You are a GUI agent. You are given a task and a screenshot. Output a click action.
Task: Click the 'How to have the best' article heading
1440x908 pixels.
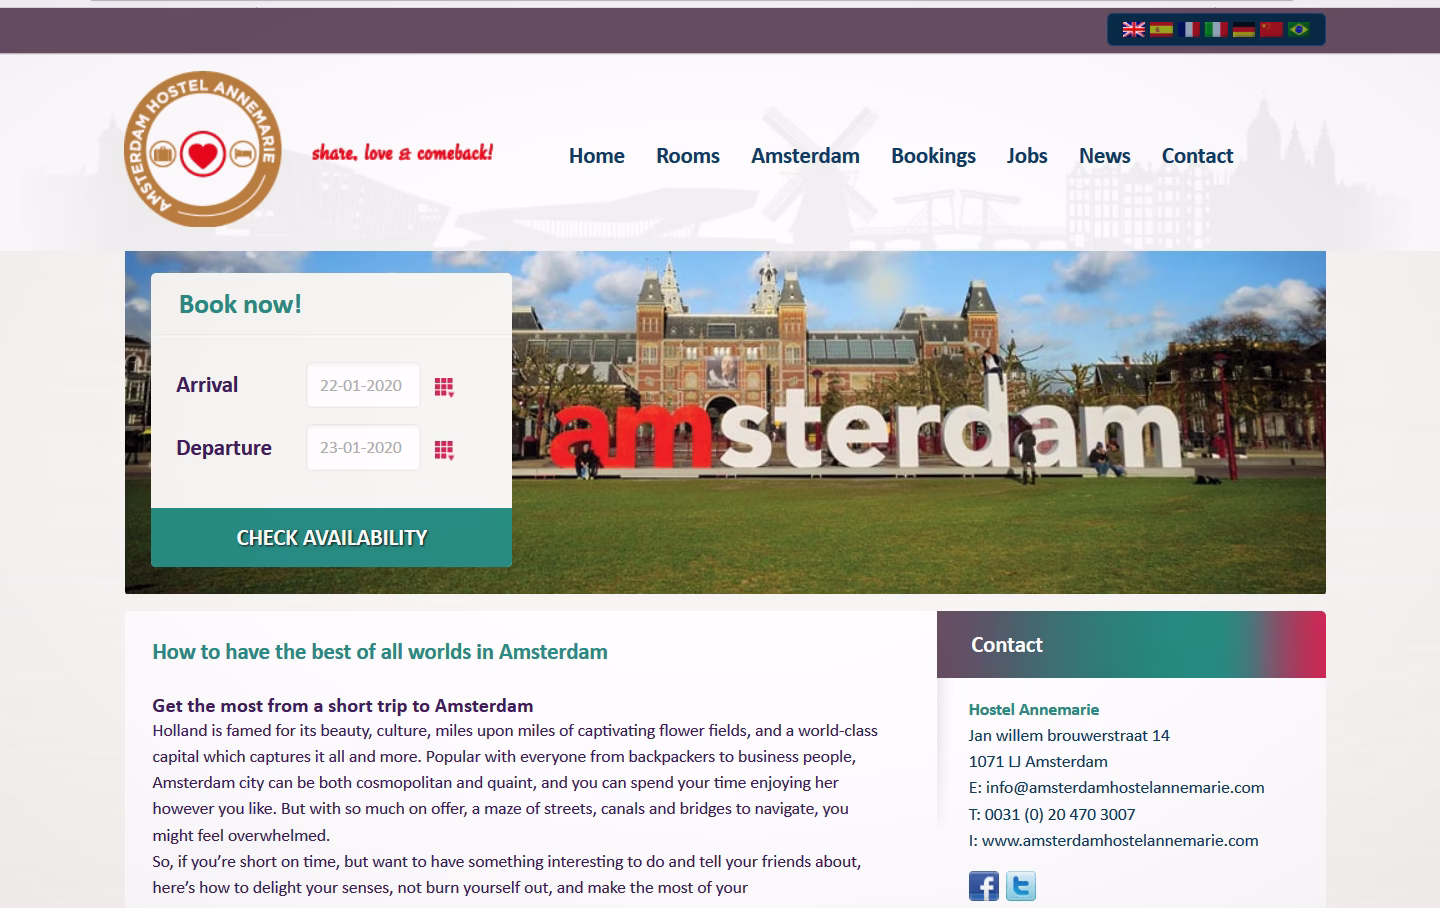(380, 652)
